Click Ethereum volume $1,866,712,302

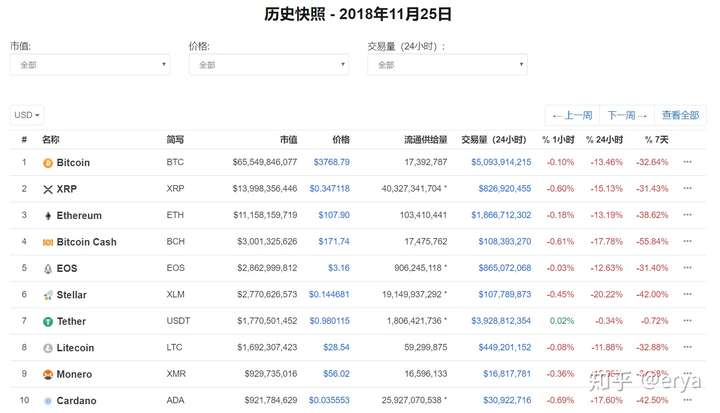(501, 215)
